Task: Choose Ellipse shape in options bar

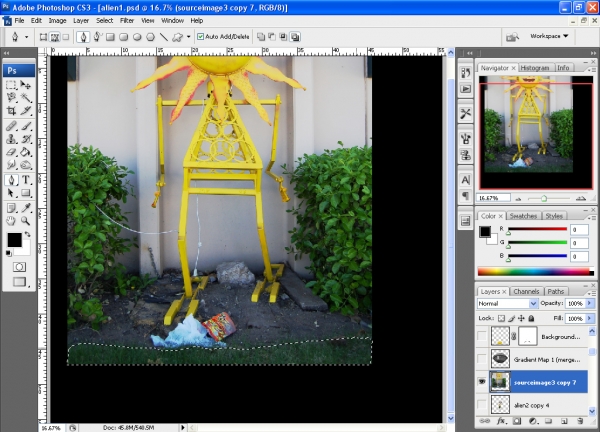Action: [x=137, y=37]
